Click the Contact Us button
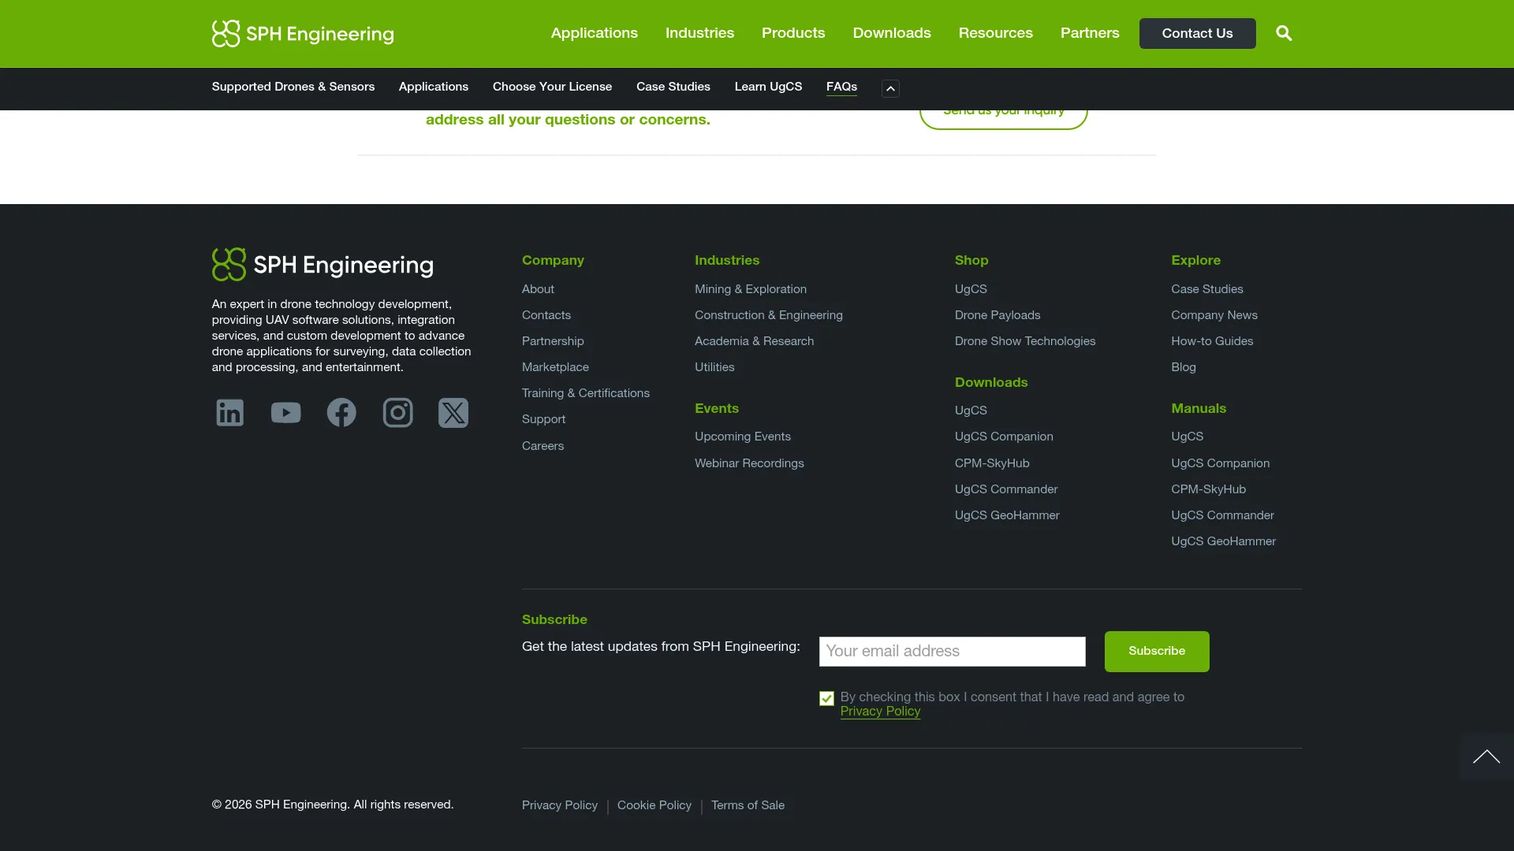This screenshot has height=851, width=1514. pos(1197,33)
